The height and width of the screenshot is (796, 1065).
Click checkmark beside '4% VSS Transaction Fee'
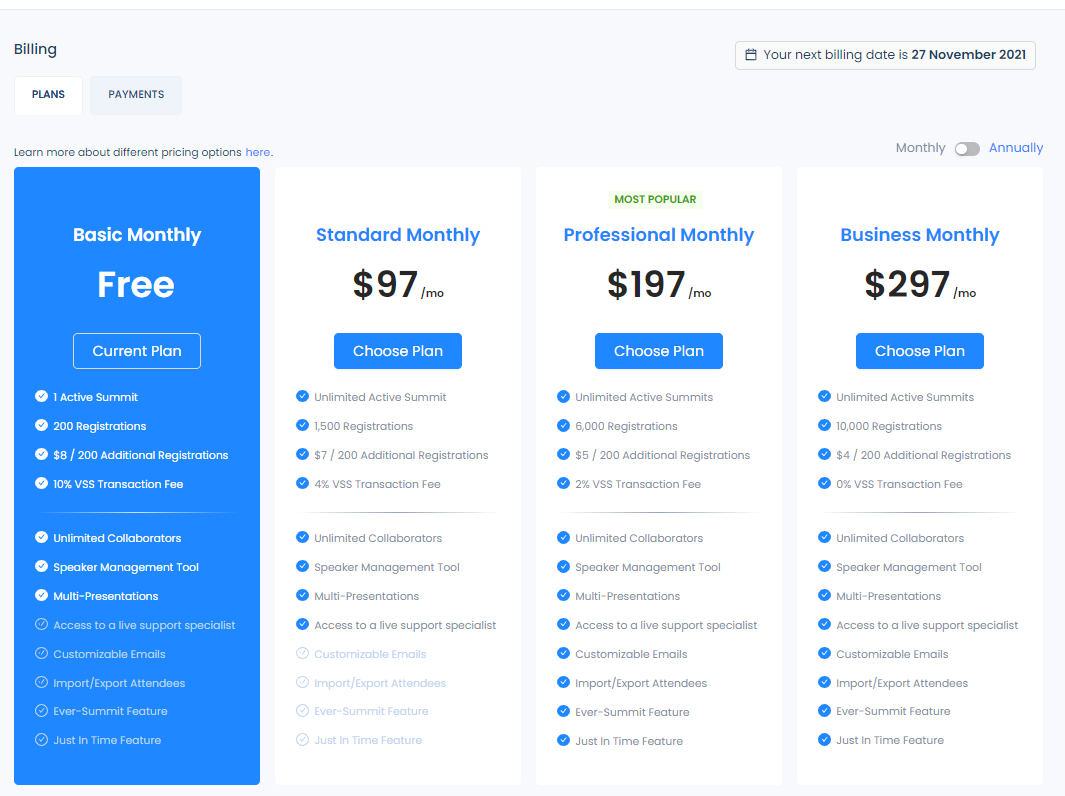click(302, 483)
